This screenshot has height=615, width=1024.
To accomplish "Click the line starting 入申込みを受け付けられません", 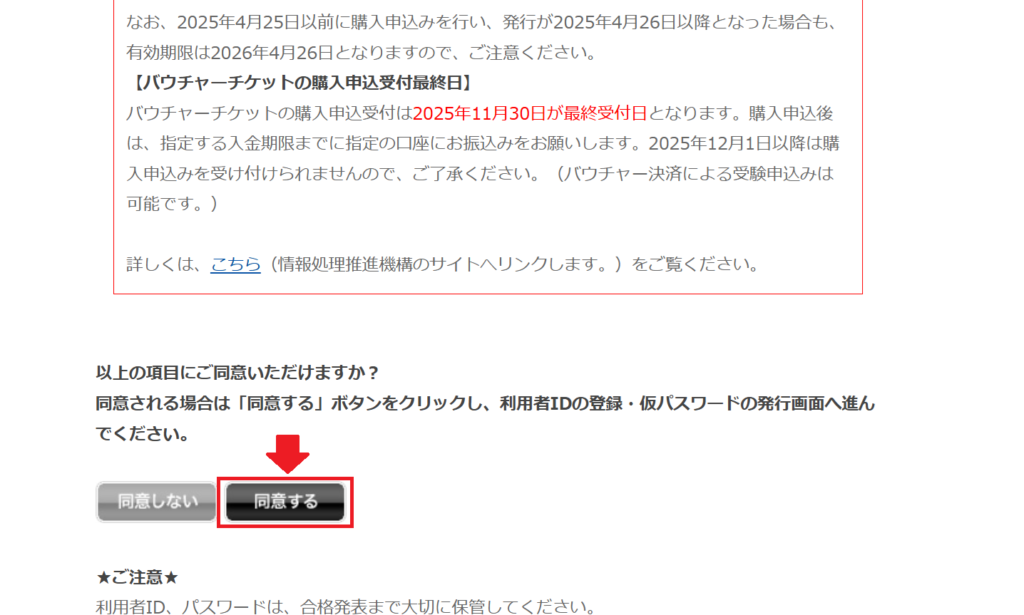I will pos(481,174).
